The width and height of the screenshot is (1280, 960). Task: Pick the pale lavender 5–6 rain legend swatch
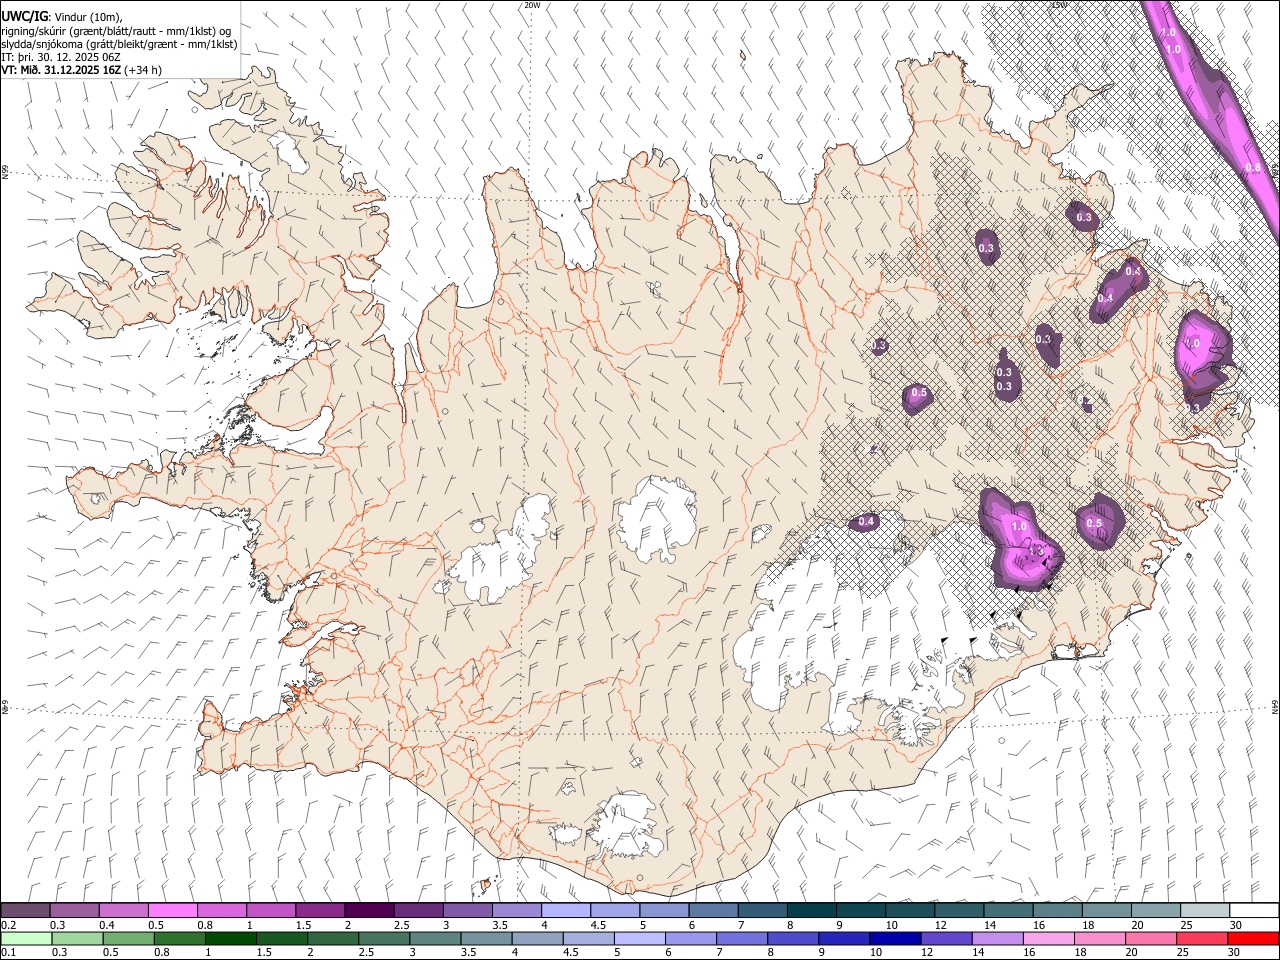(x=640, y=939)
